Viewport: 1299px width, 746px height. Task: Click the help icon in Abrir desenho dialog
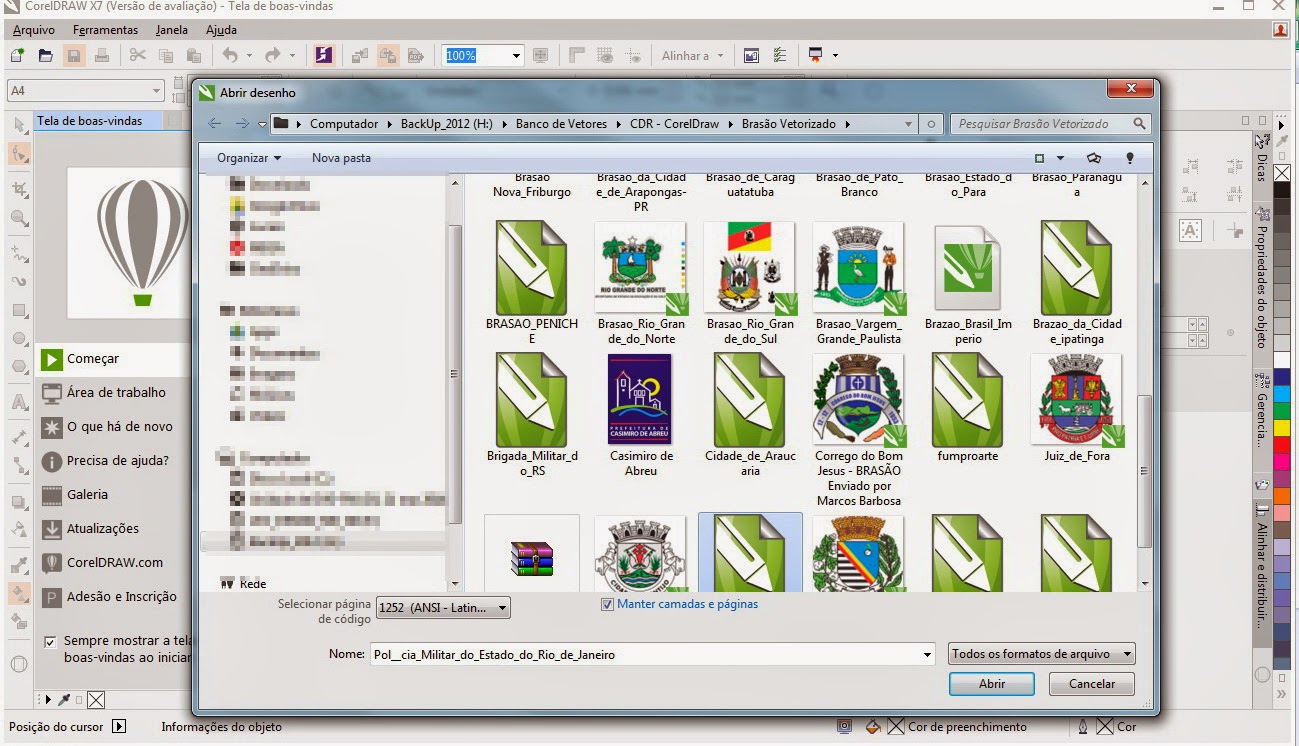[x=1130, y=158]
